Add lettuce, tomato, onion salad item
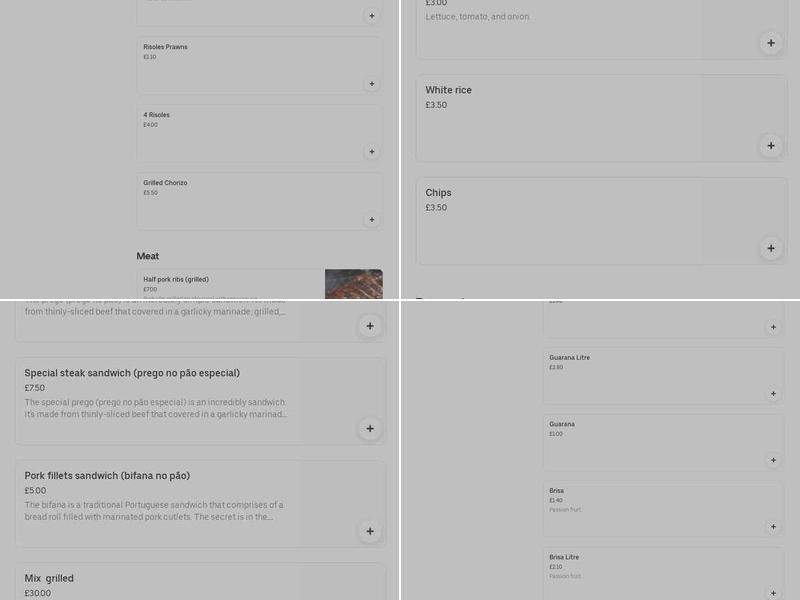 pyautogui.click(x=771, y=43)
